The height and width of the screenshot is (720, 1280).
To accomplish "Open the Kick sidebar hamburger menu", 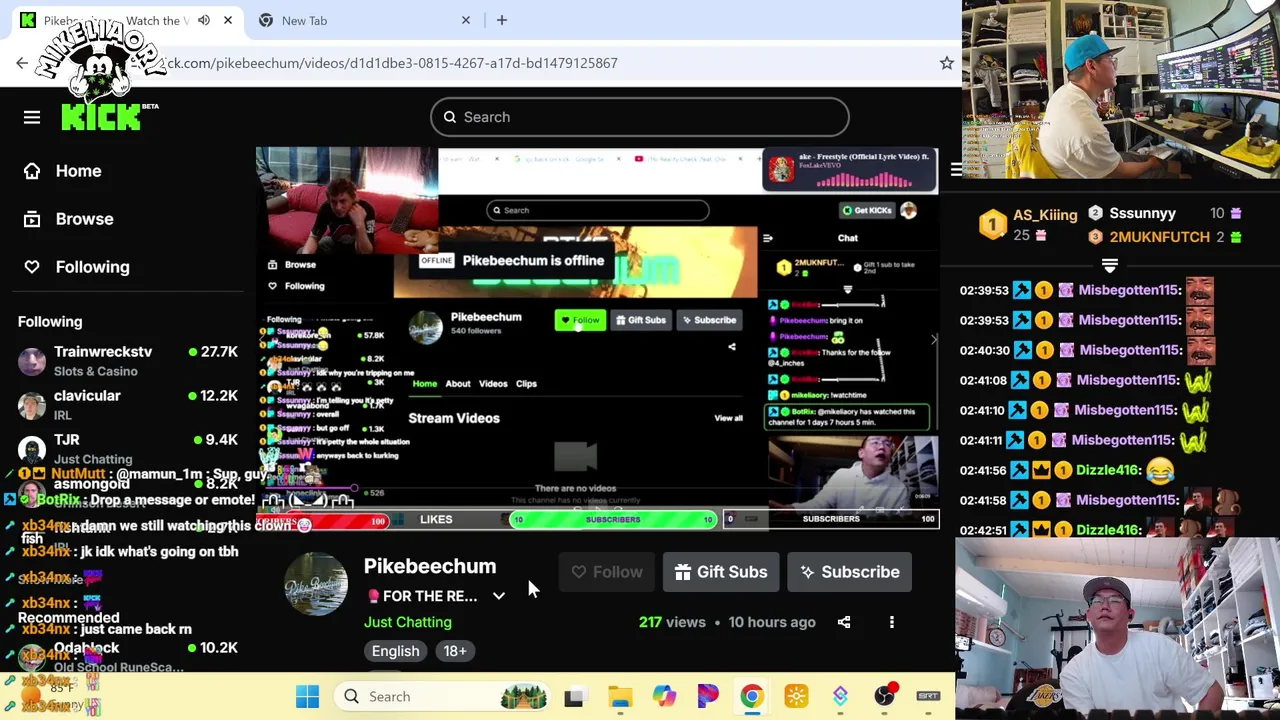I will pyautogui.click(x=32, y=117).
